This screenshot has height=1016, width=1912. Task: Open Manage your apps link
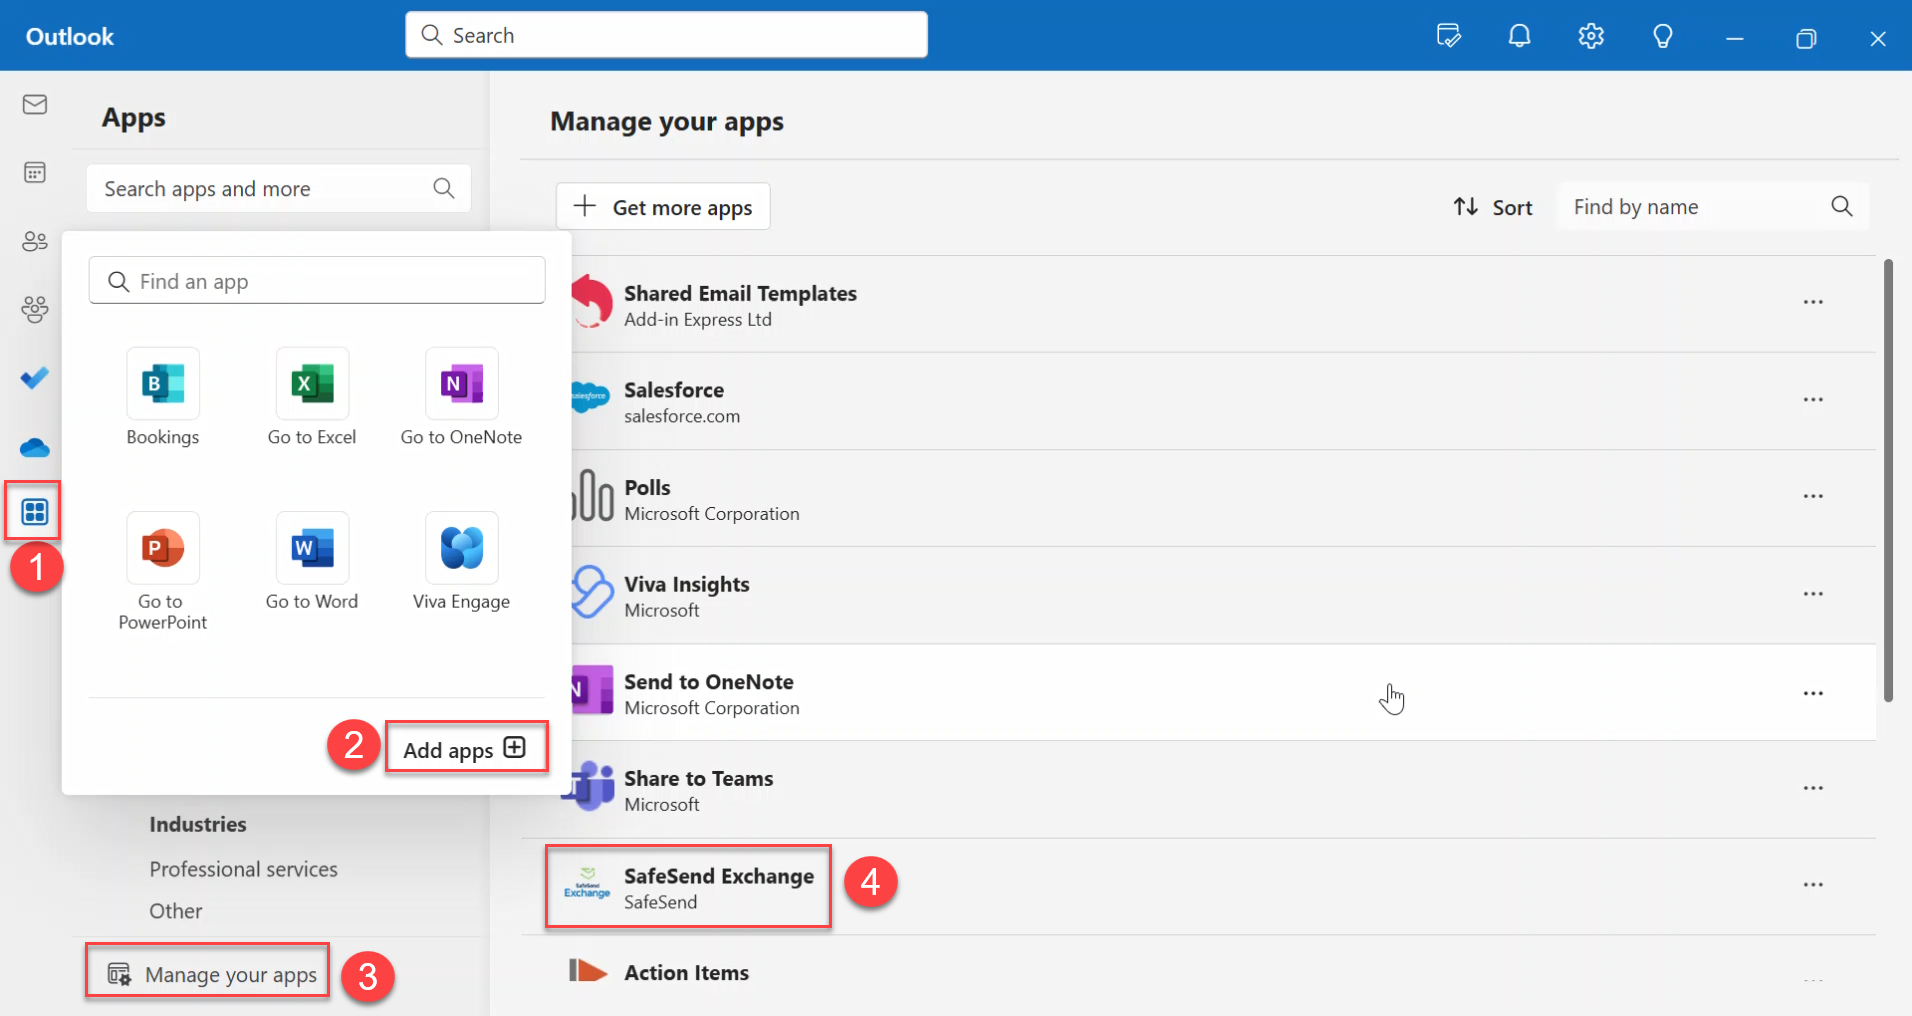coord(211,973)
